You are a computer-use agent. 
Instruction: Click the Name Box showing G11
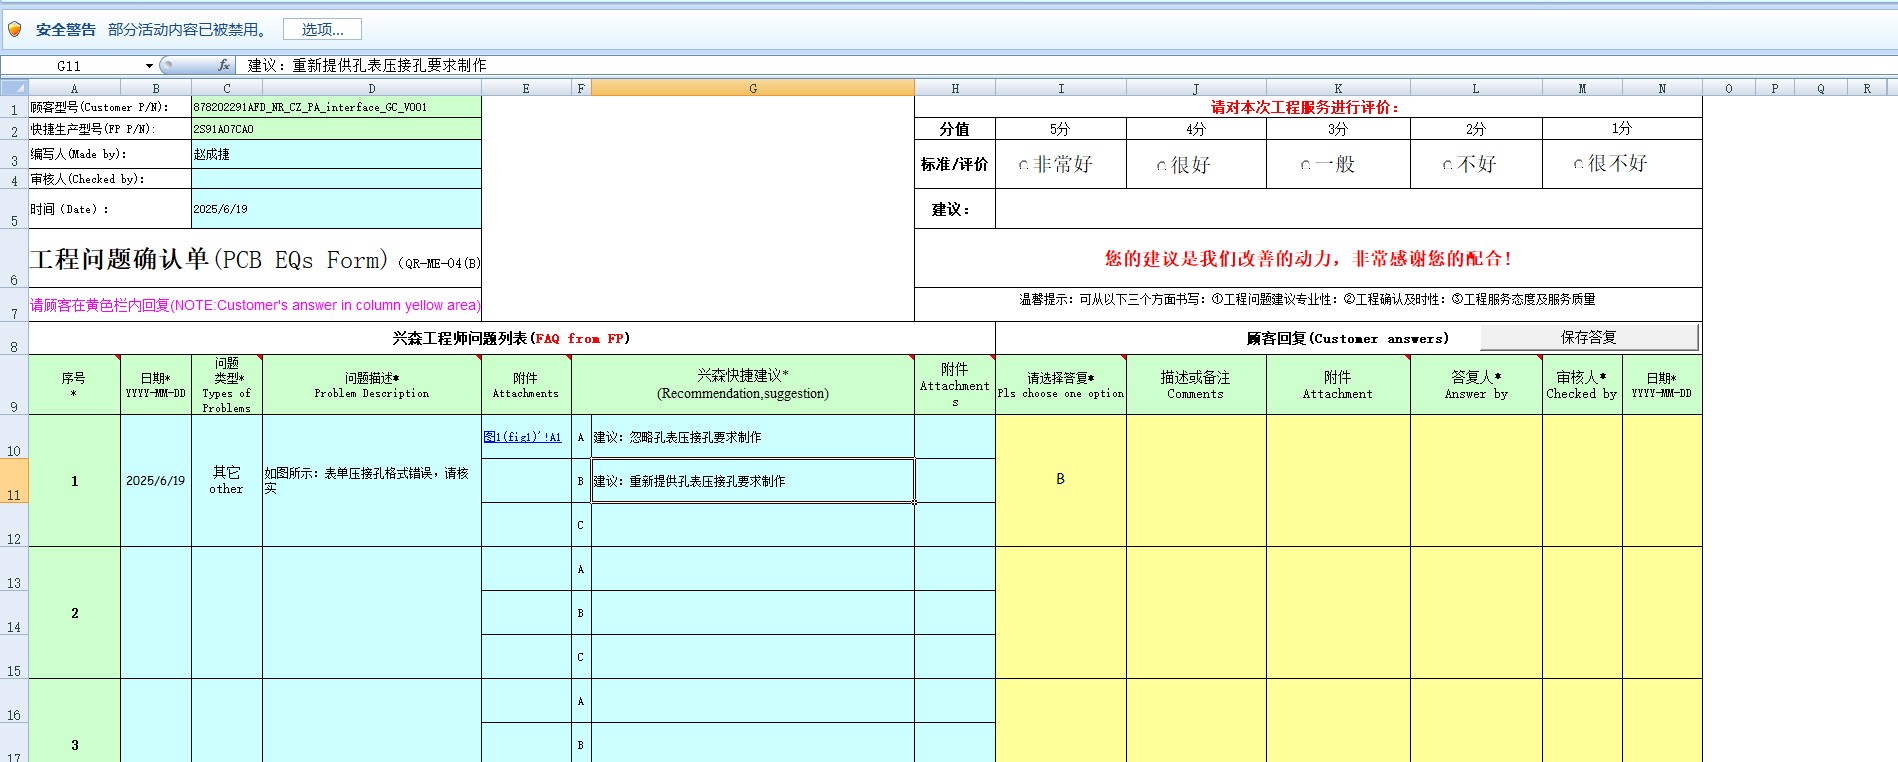(70, 66)
